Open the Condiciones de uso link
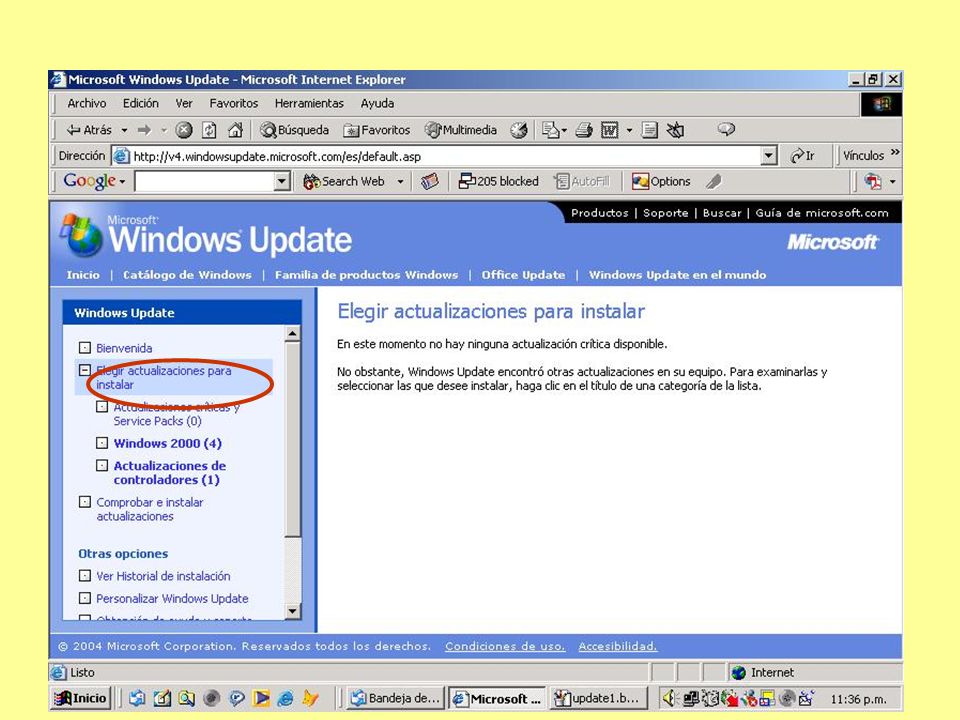The height and width of the screenshot is (720, 960). (505, 646)
